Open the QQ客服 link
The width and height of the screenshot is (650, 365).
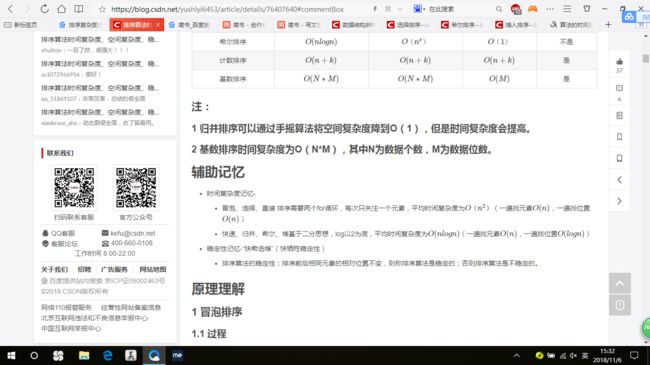[x=58, y=233]
